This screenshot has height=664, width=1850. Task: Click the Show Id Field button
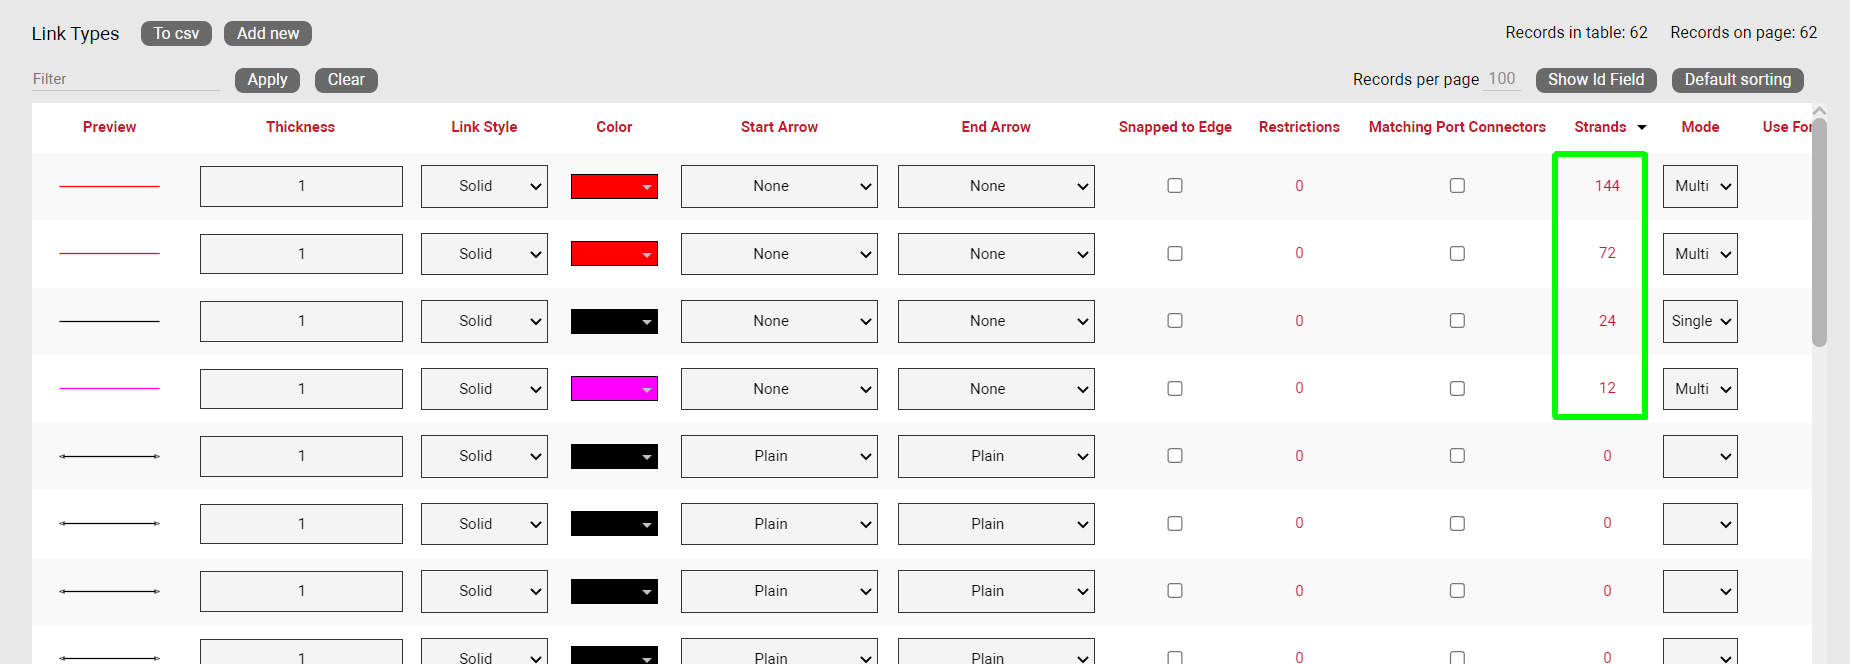(x=1596, y=80)
